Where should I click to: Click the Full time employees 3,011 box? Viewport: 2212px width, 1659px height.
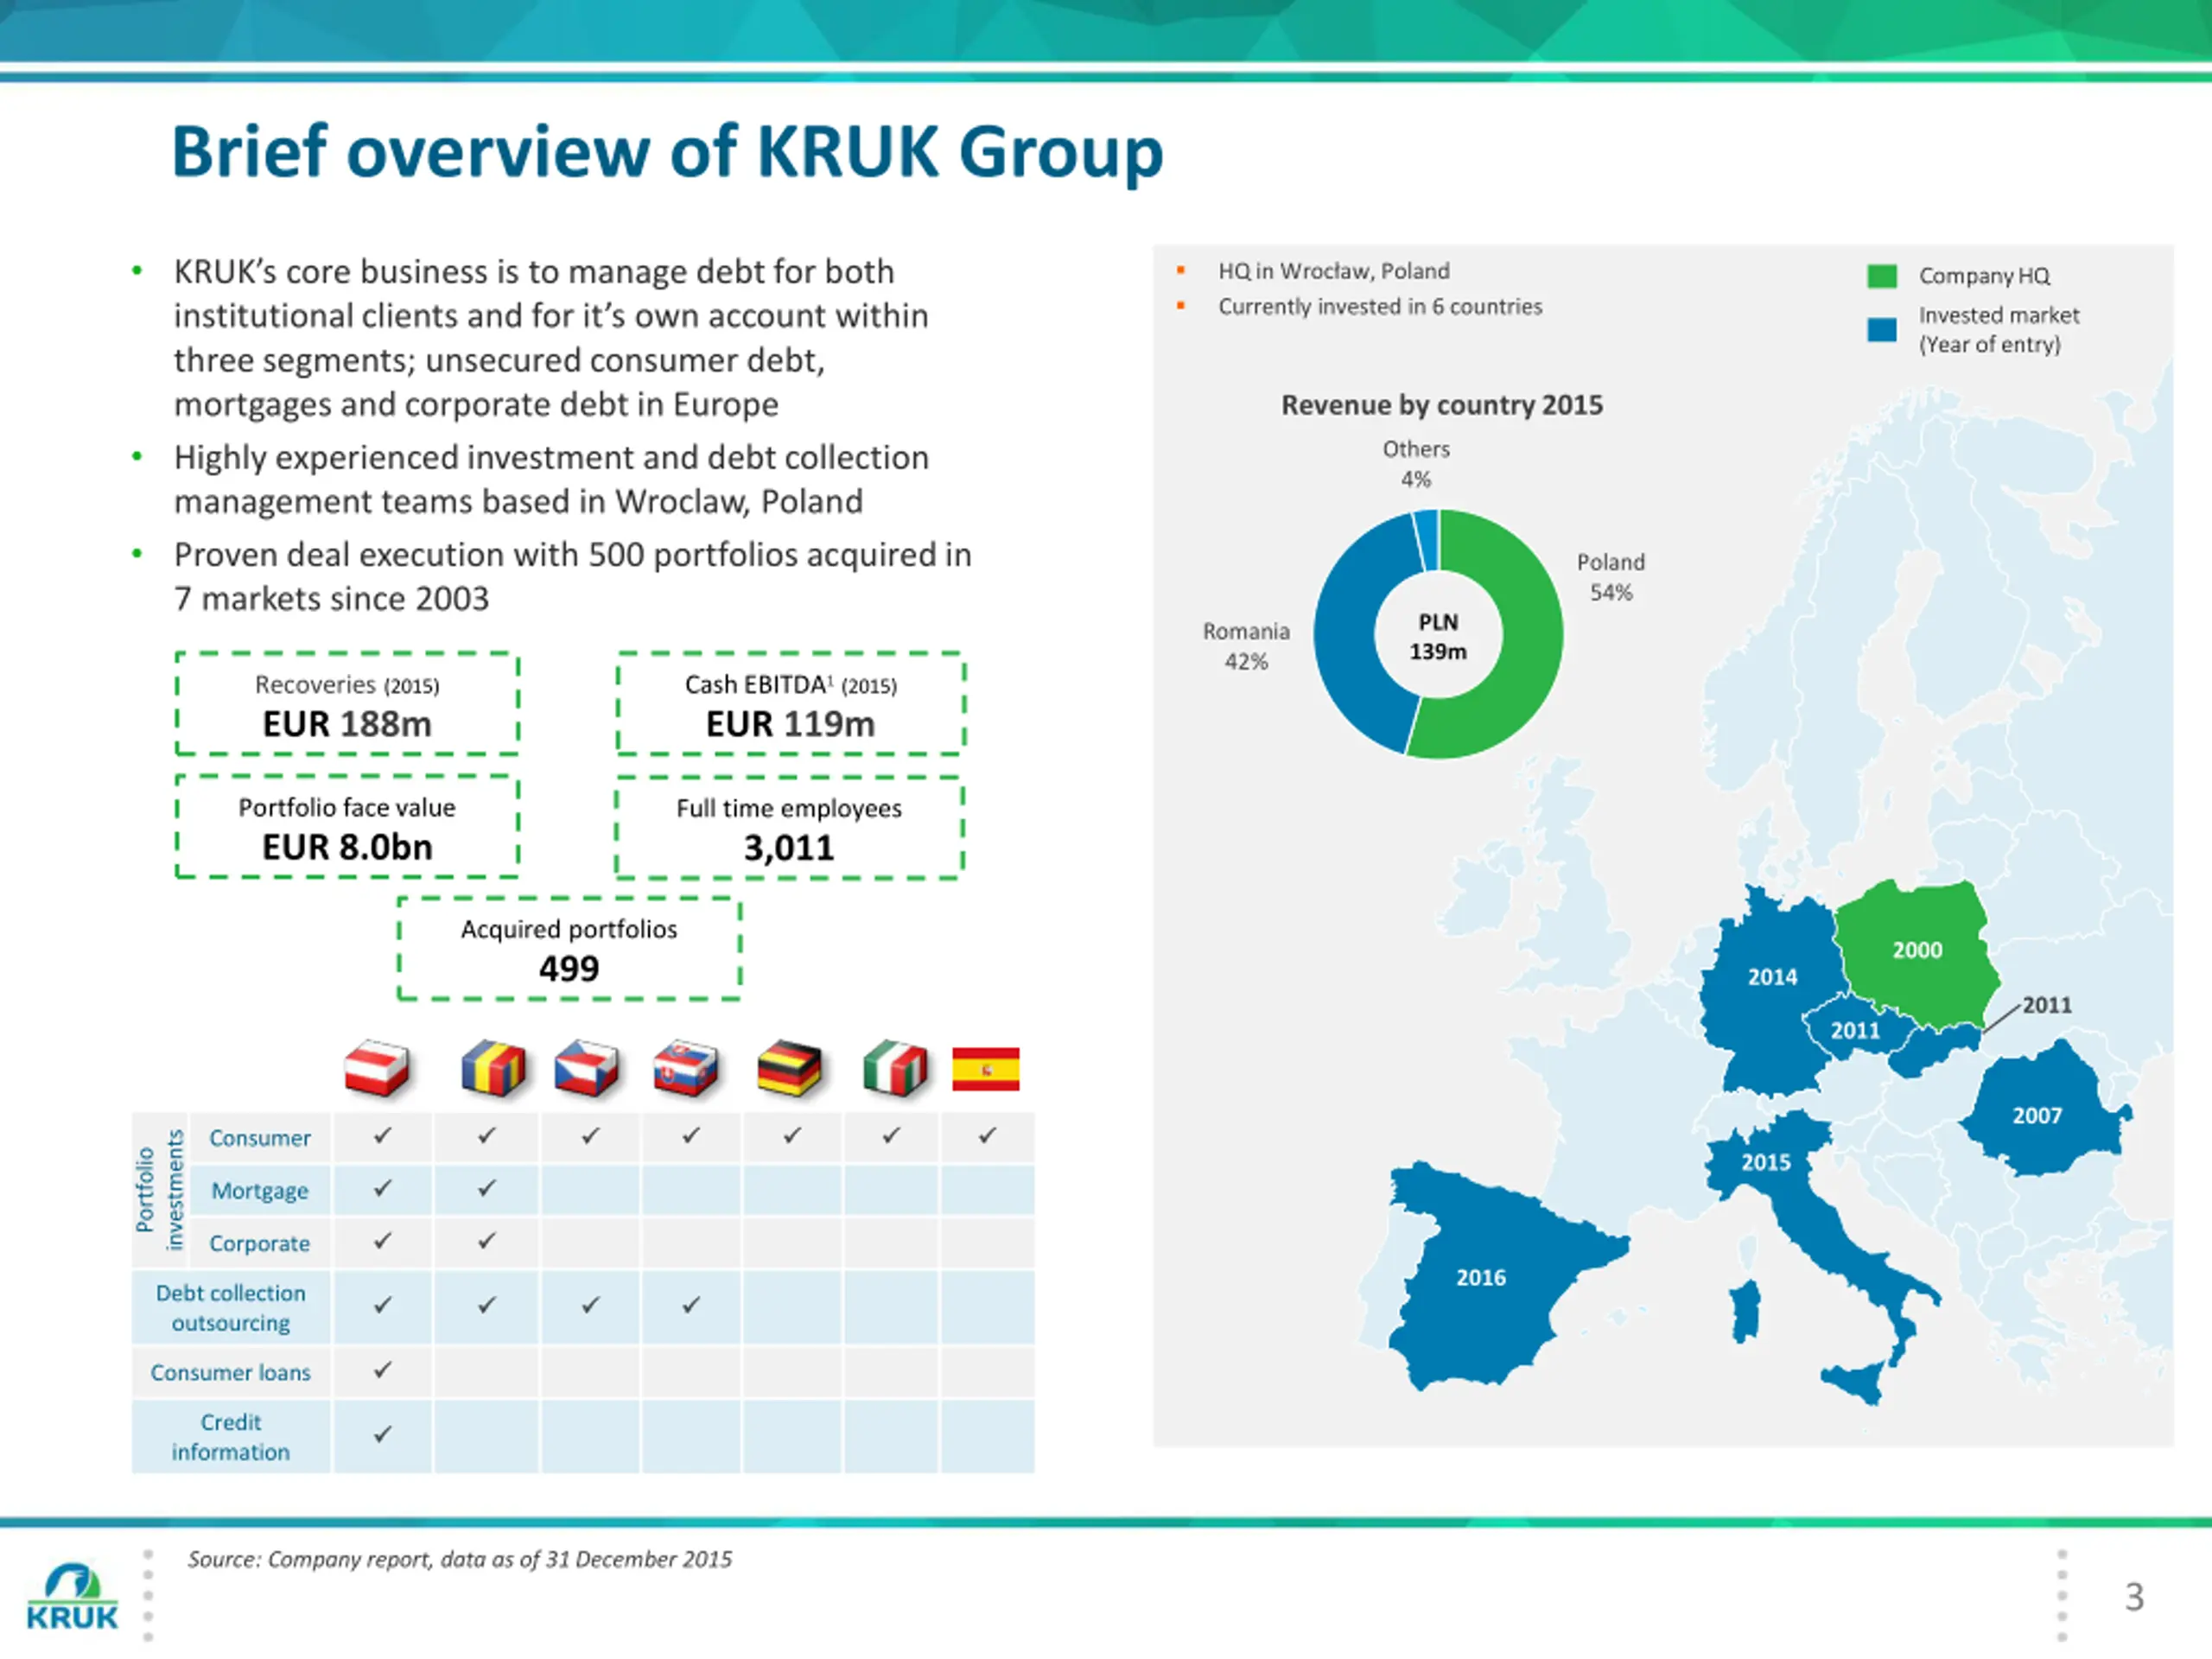click(789, 828)
